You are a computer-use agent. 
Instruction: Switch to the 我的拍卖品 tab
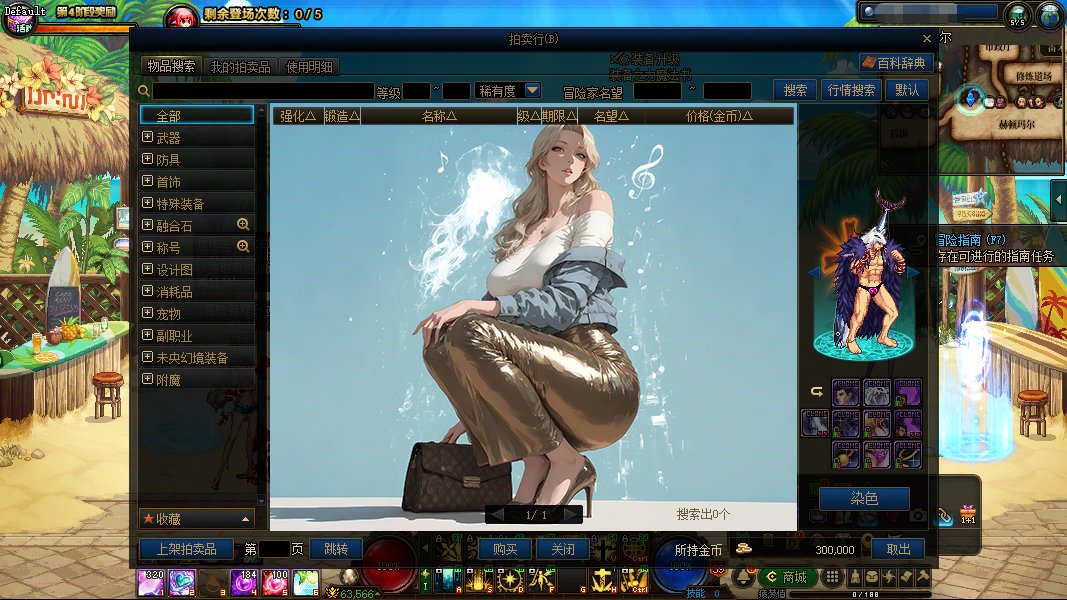click(x=240, y=67)
